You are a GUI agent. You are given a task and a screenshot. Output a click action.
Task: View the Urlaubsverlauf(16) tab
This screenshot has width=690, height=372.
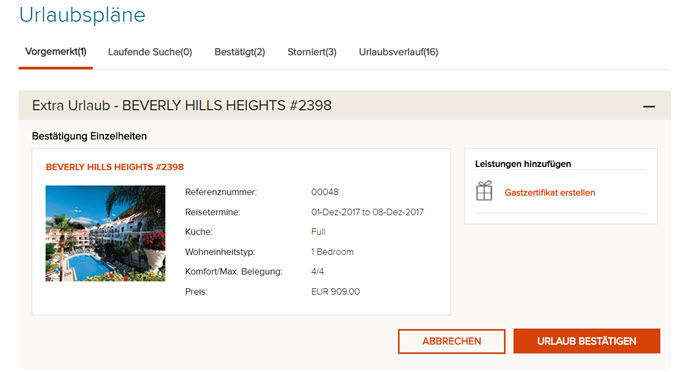coord(398,52)
